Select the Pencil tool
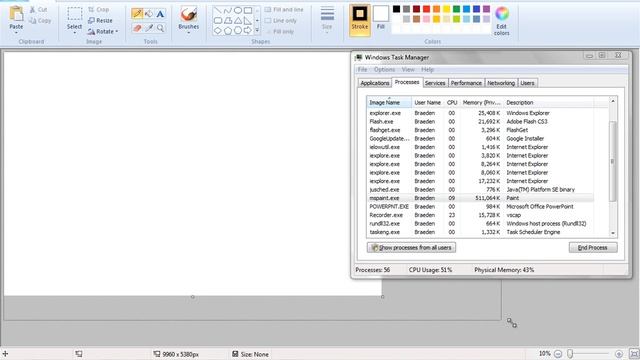This screenshot has height=360, width=640. coord(137,13)
